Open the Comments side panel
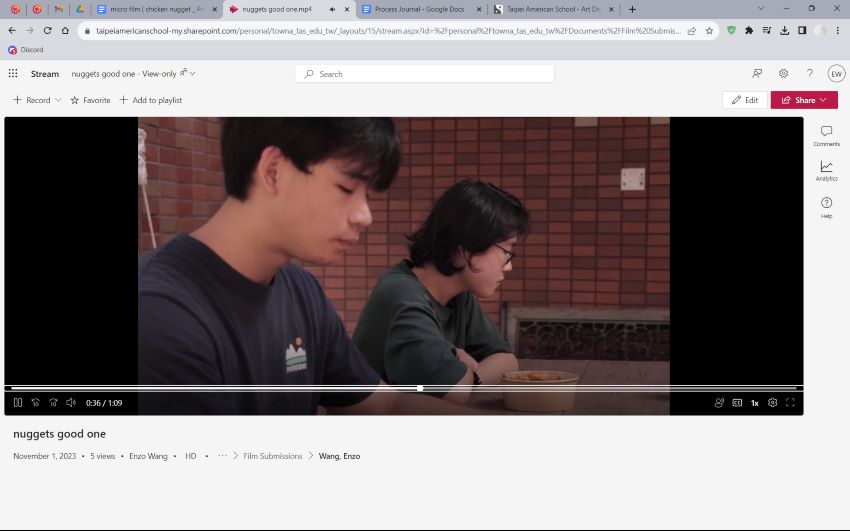This screenshot has height=531, width=850. [x=826, y=136]
